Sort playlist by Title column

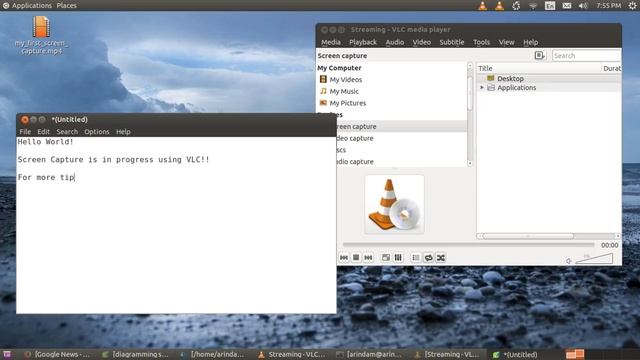[x=539, y=68]
